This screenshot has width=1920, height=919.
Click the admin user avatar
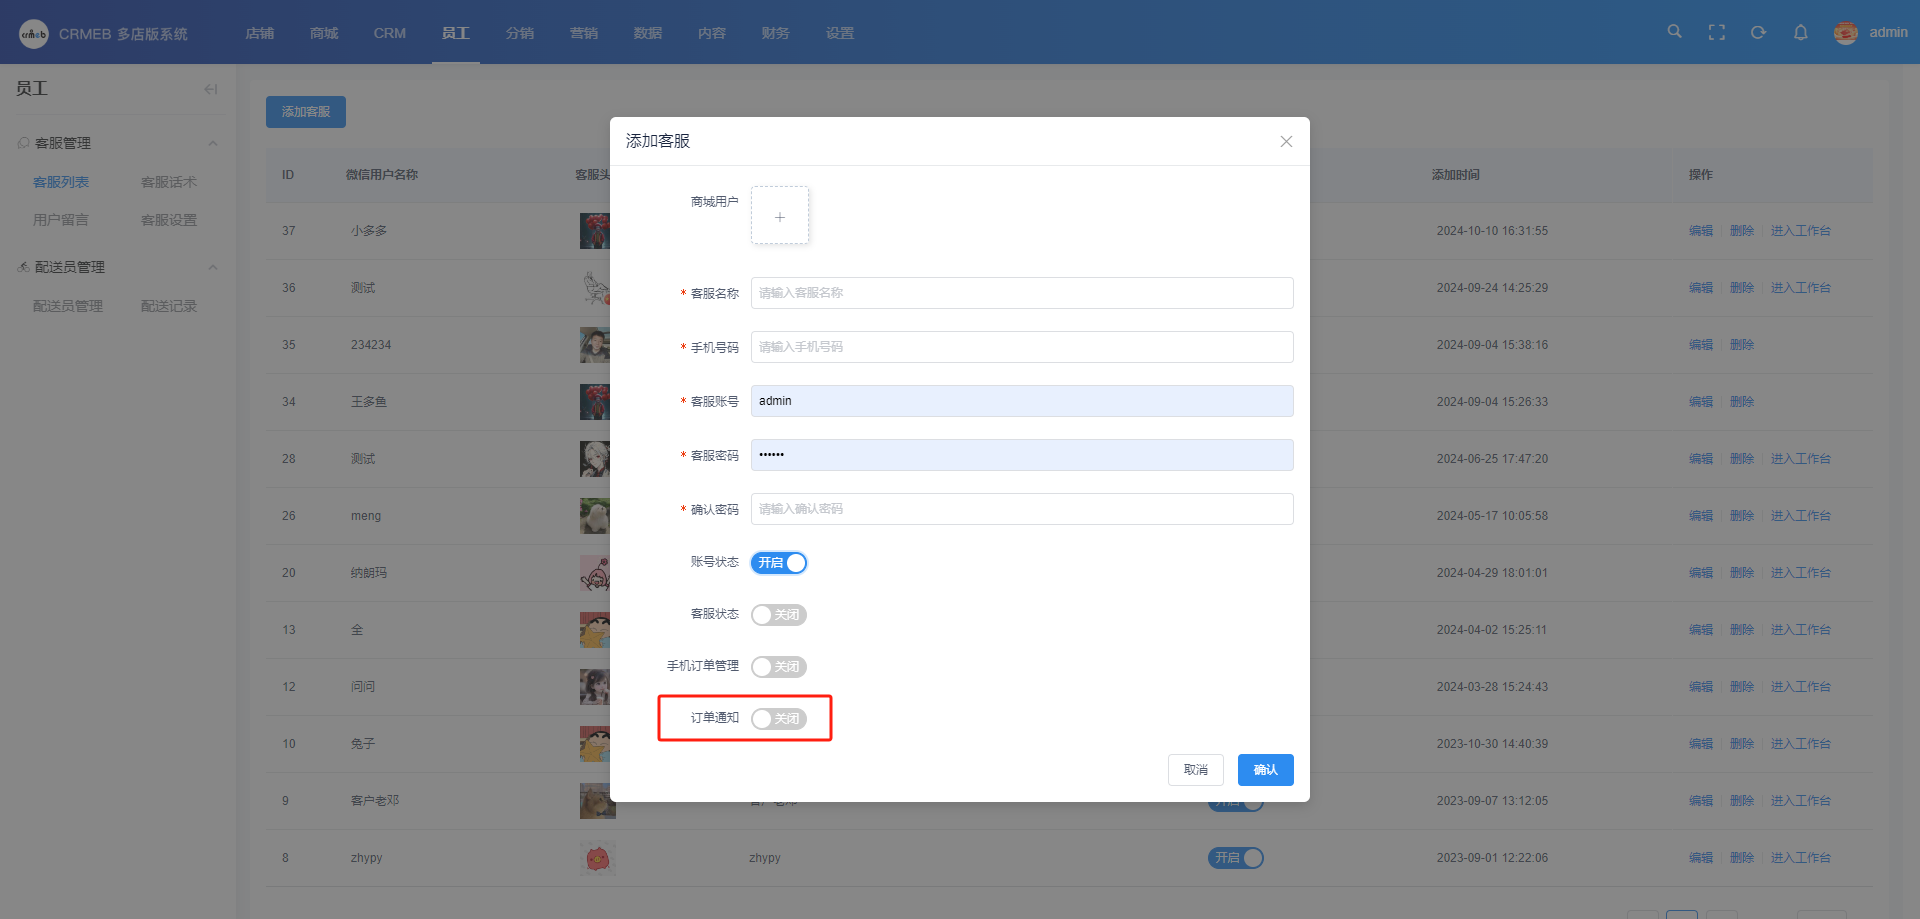(x=1845, y=32)
